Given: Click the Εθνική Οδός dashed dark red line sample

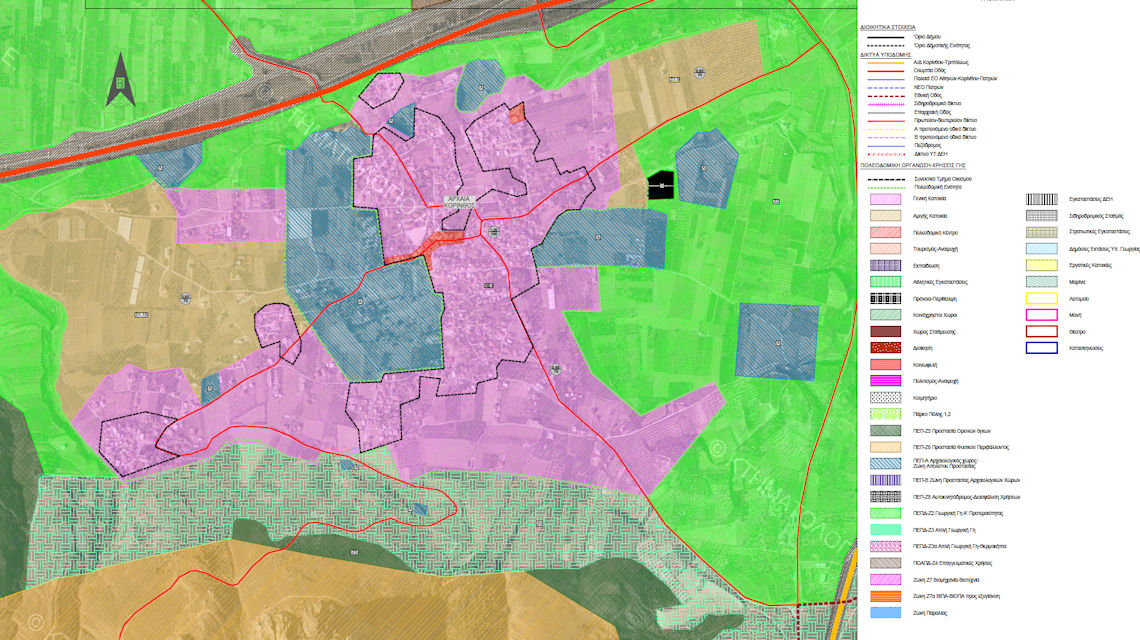Looking at the screenshot, I should (x=886, y=95).
